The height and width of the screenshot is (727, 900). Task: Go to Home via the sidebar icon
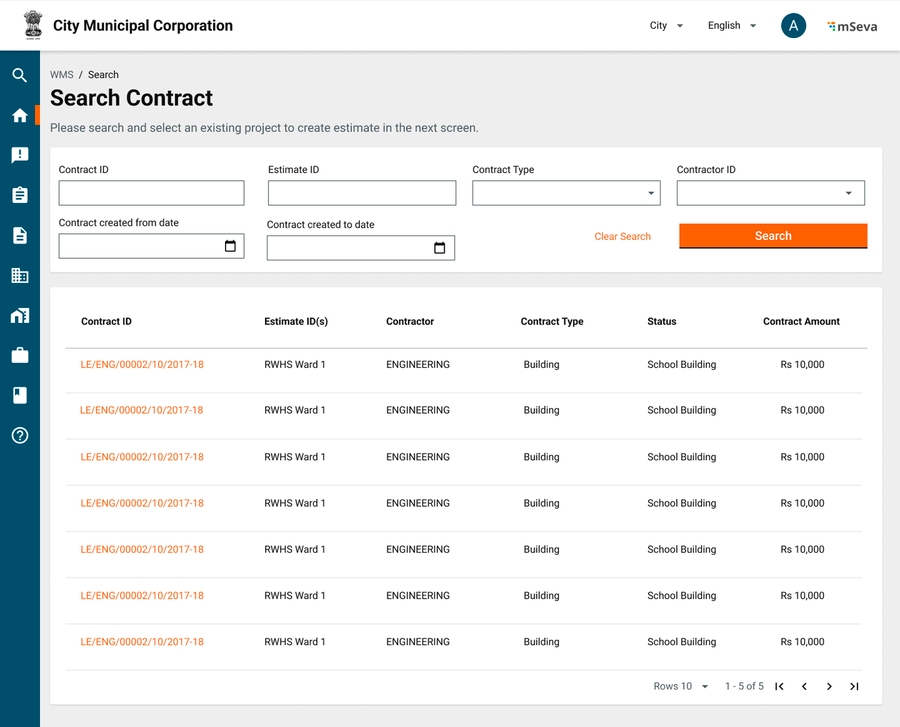pyautogui.click(x=19, y=115)
